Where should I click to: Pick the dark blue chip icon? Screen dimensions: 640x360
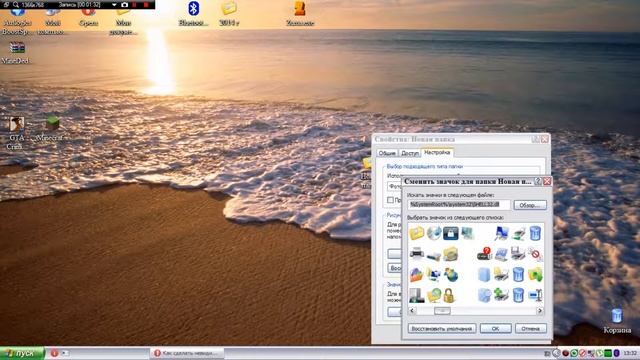coord(451,233)
